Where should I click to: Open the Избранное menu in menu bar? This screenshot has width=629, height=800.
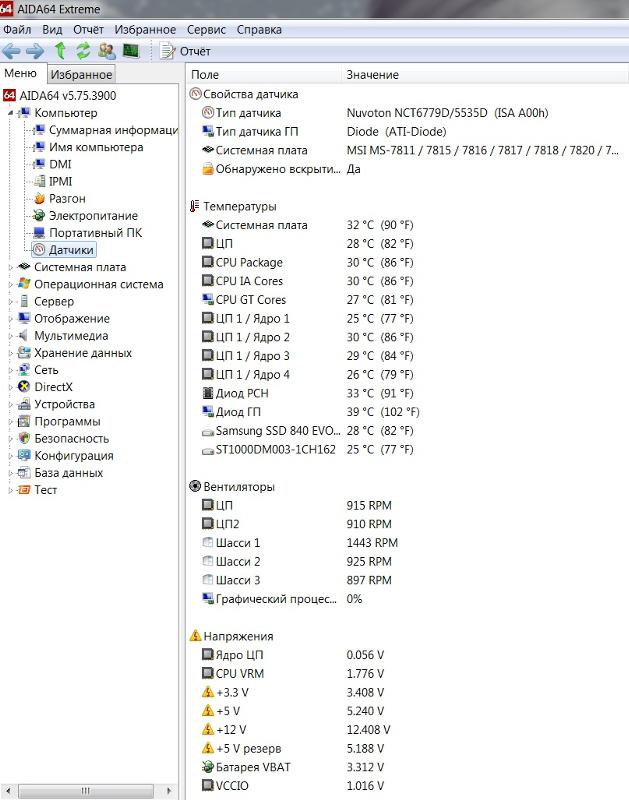[145, 30]
